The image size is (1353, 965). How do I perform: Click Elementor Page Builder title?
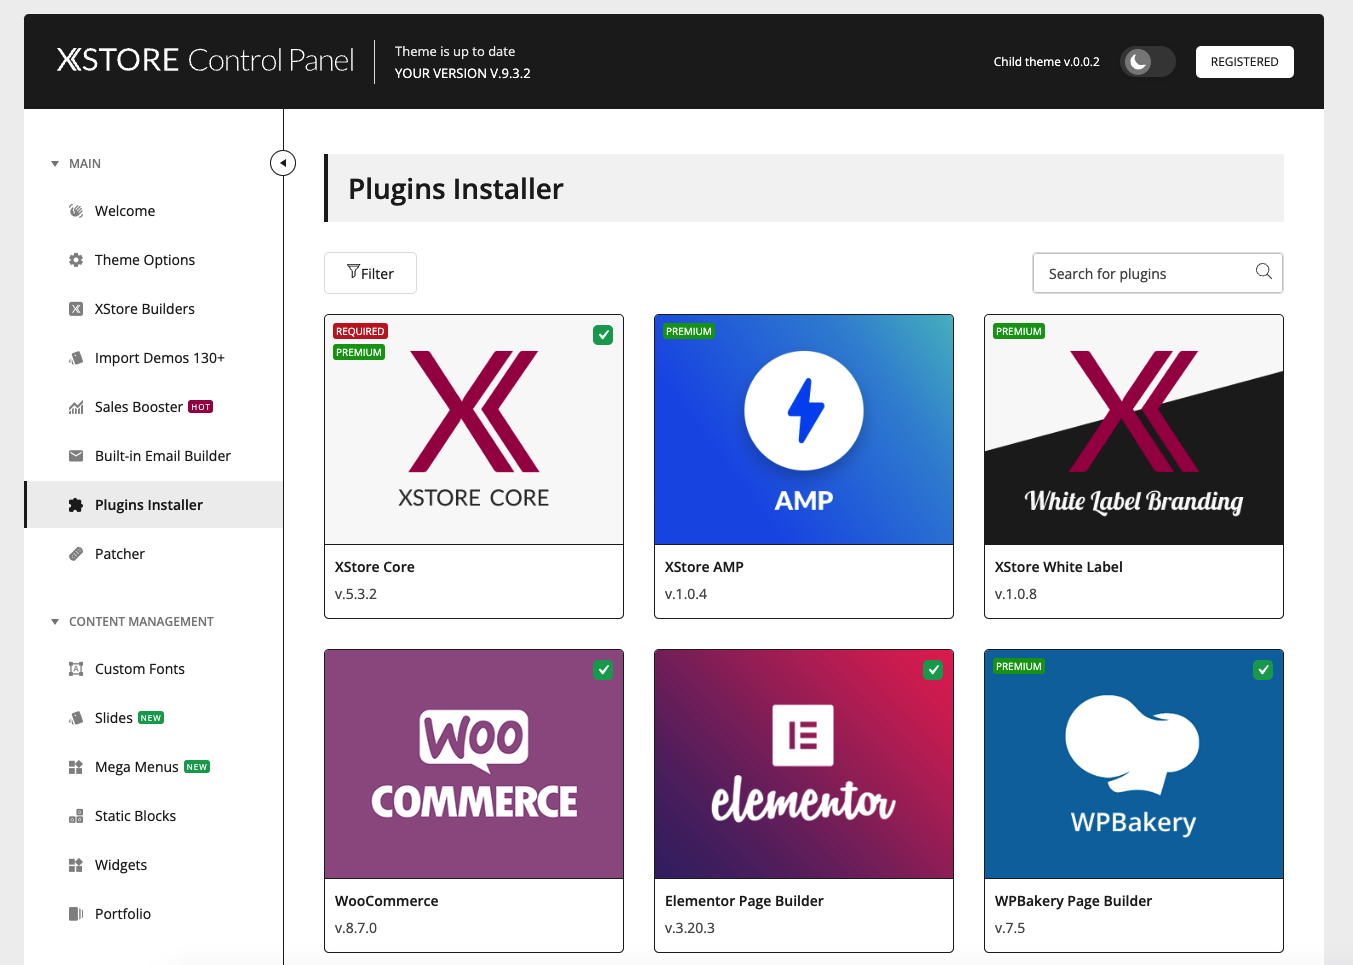tap(744, 901)
